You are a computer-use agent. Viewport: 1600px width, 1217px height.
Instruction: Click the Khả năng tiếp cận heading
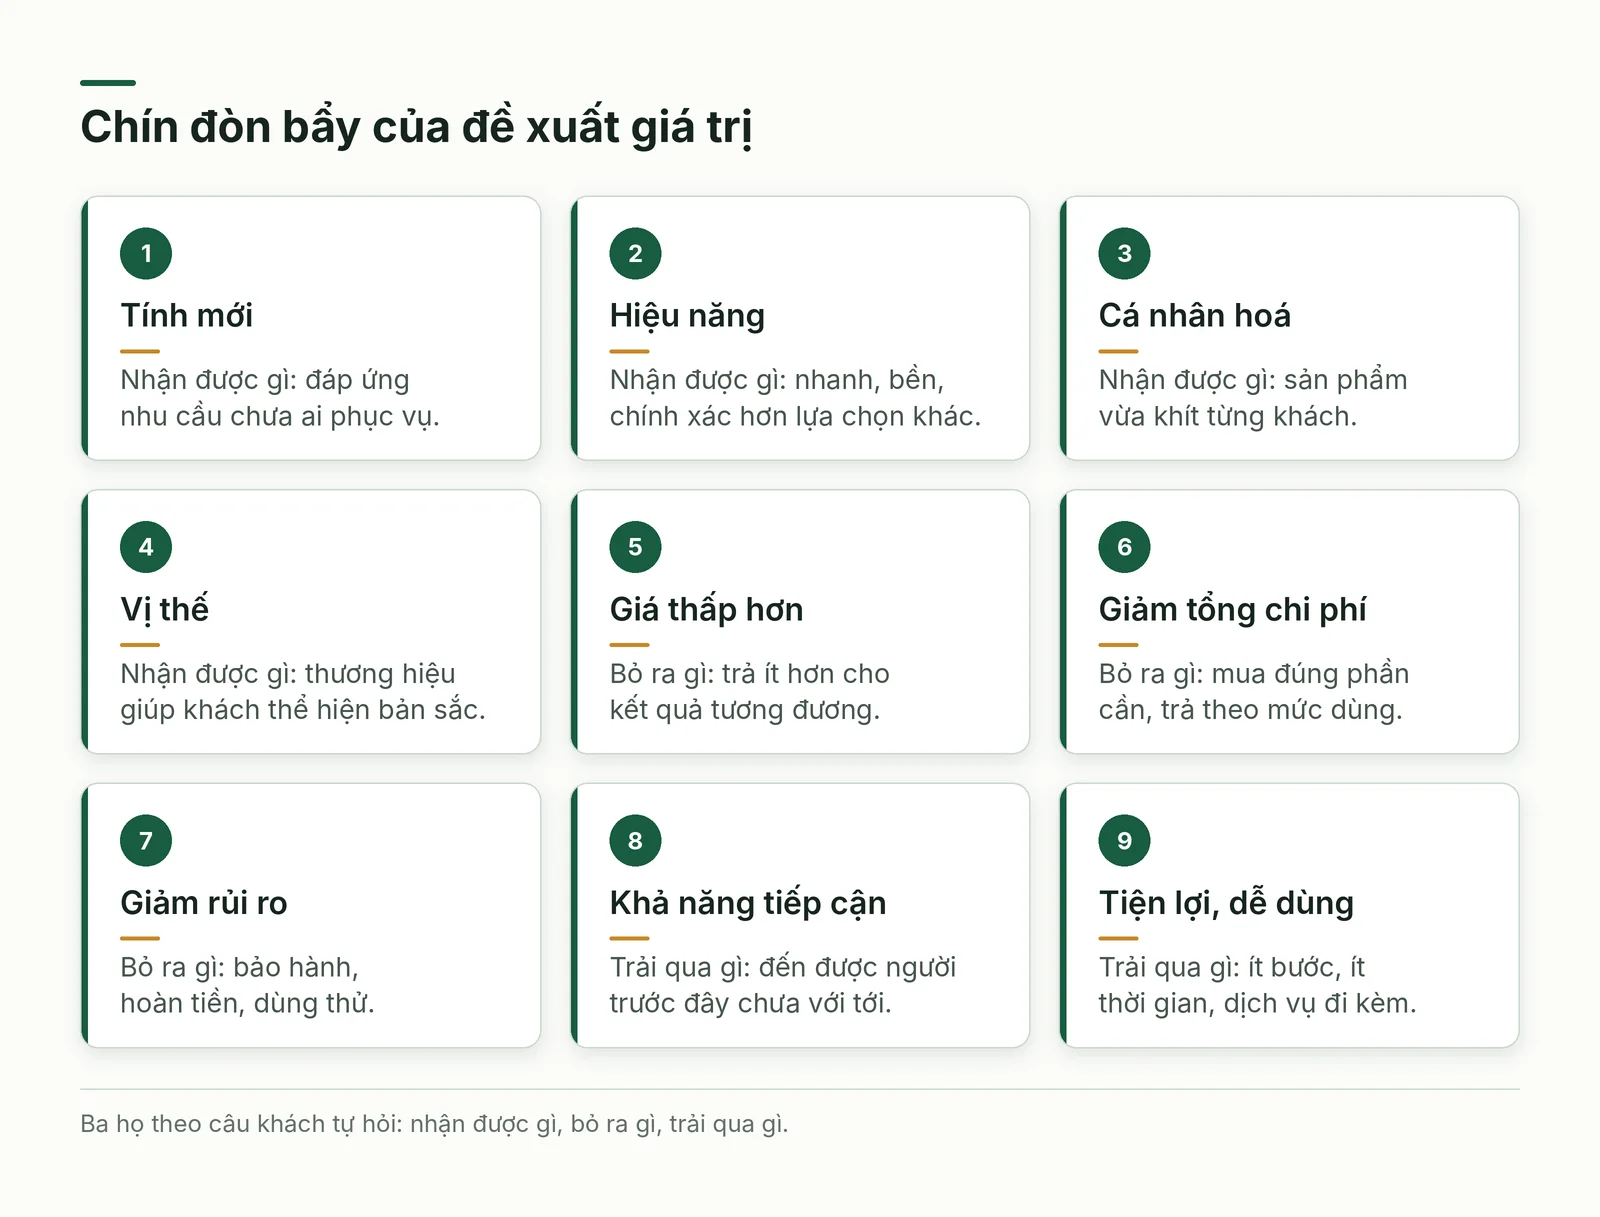[x=748, y=903]
